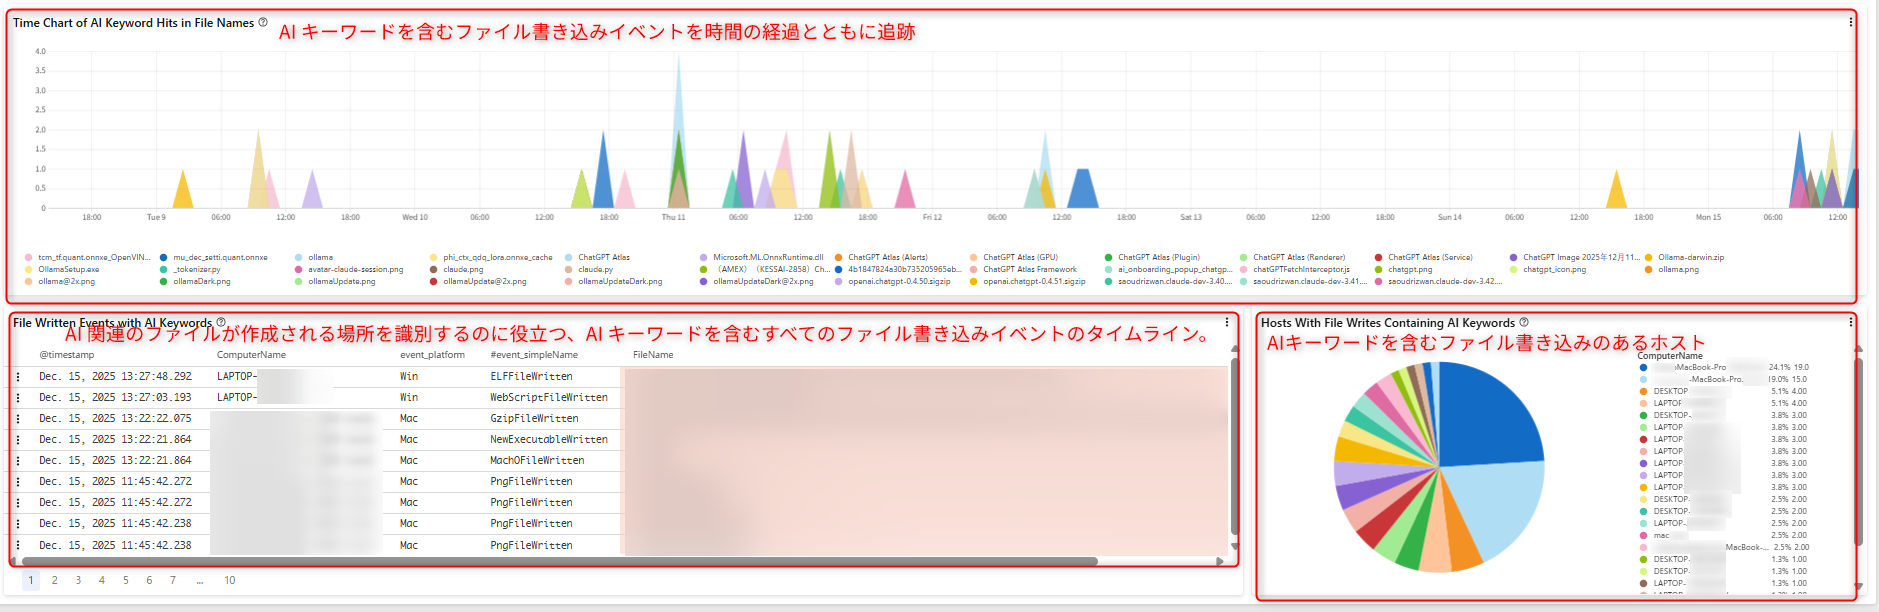Jump to page 10 of events table
Viewport: 1879px width, 612px height.
[230, 580]
